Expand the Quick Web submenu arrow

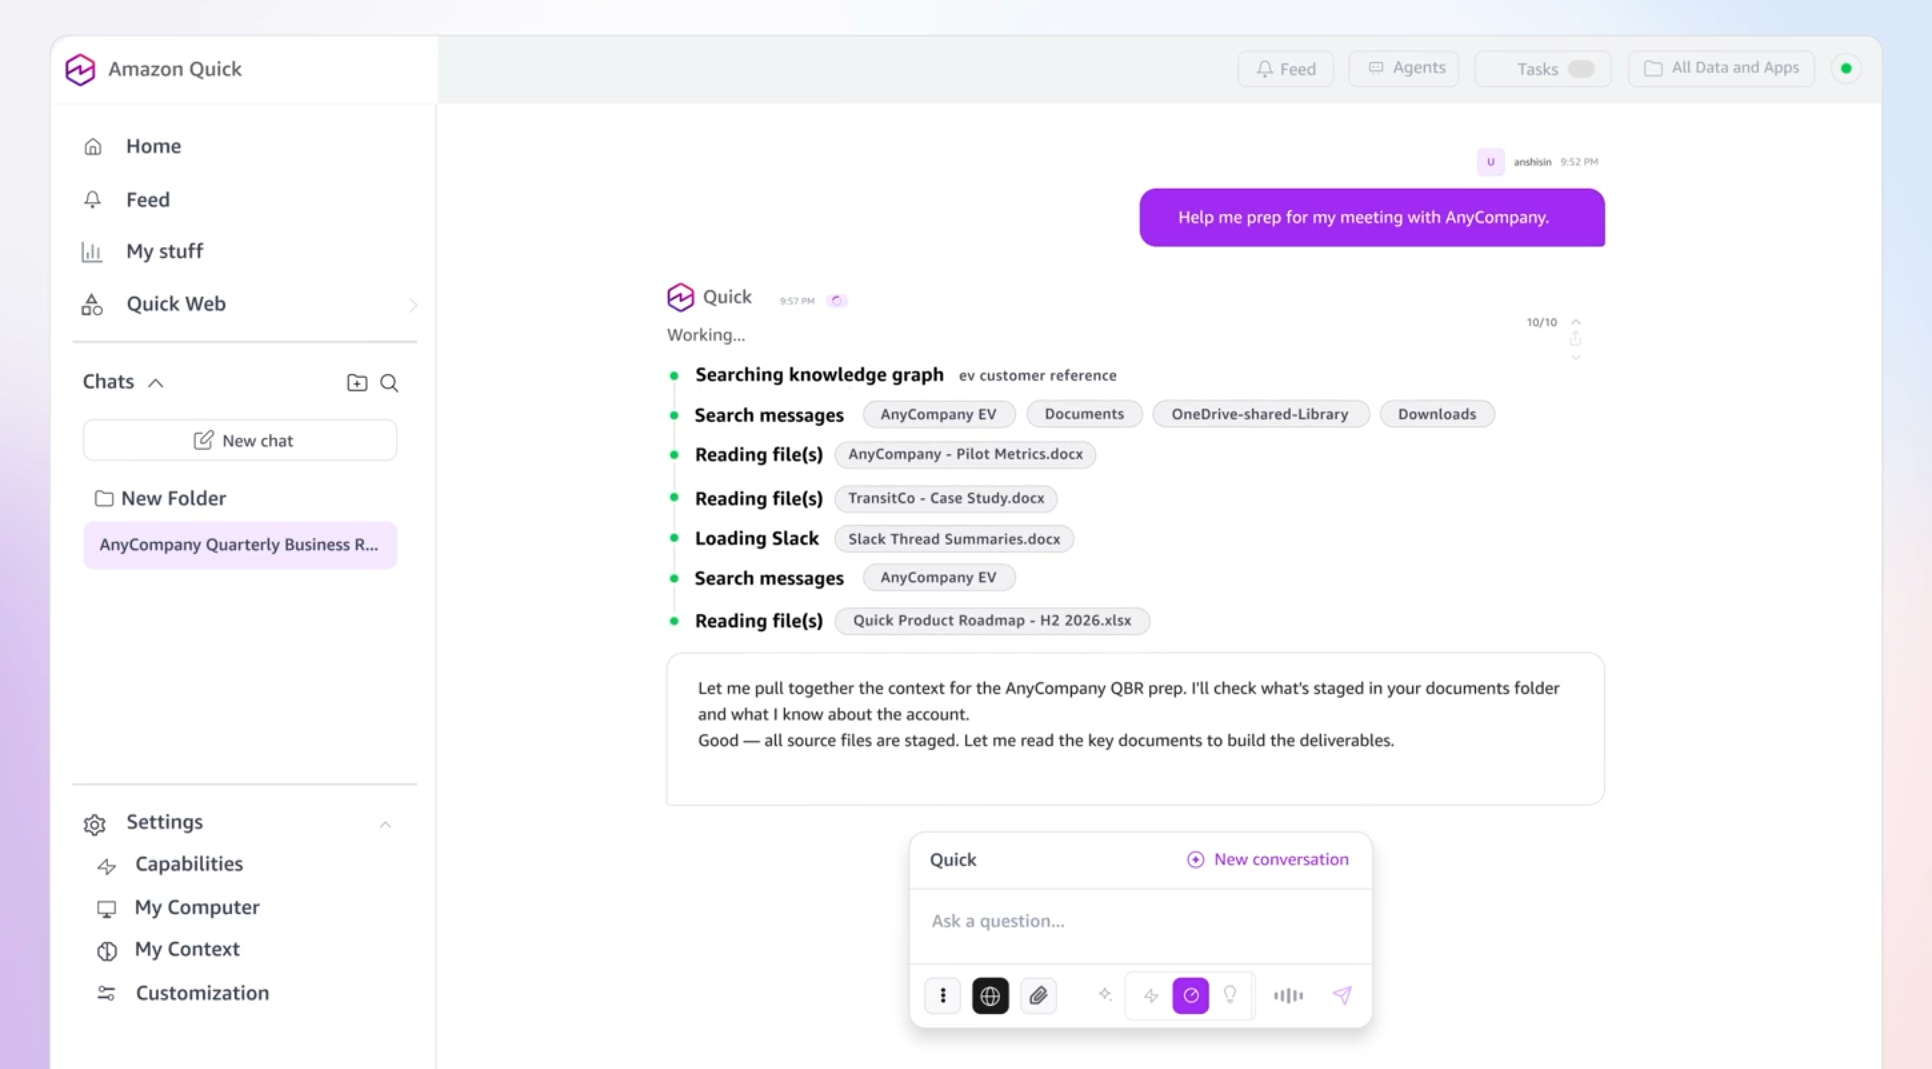click(x=413, y=305)
